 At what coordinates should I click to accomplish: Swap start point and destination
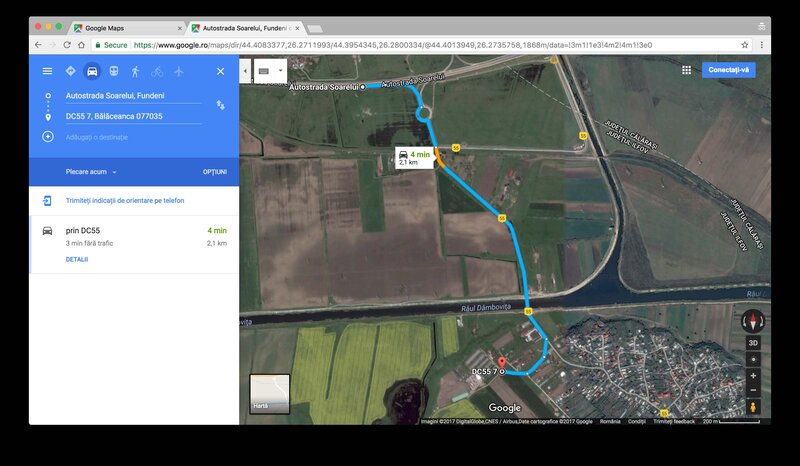tap(220, 105)
